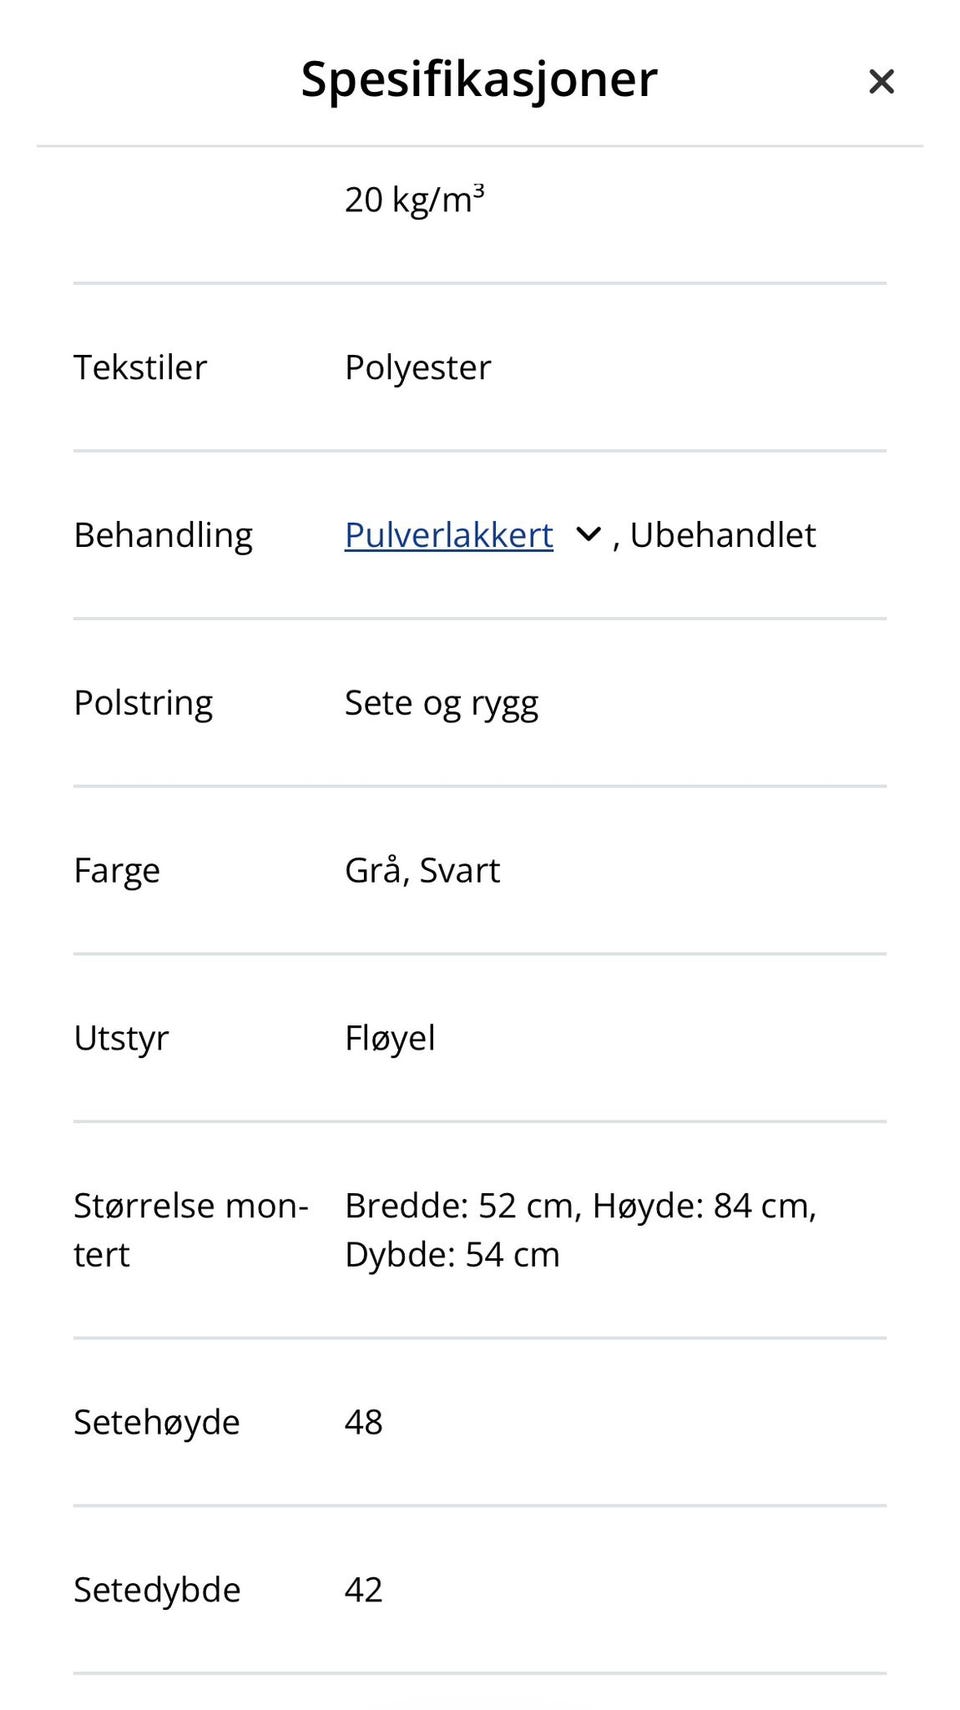
Task: Click the Setehøyde label
Action: pyautogui.click(x=157, y=1421)
